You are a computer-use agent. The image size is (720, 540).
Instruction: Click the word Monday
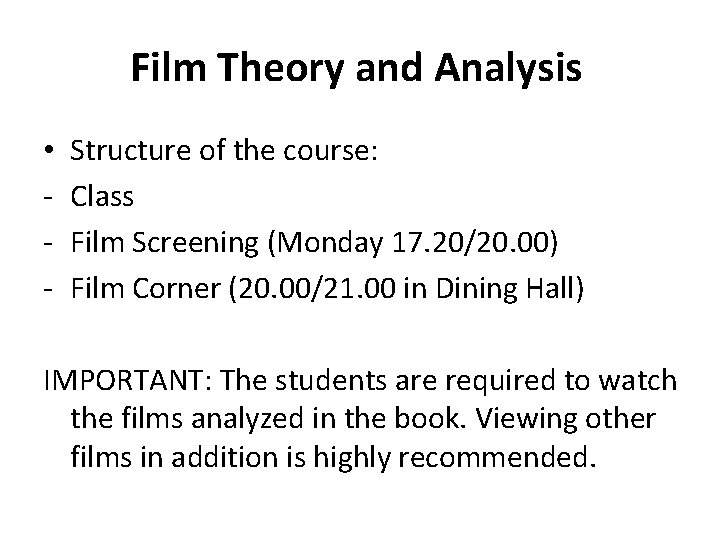point(330,243)
